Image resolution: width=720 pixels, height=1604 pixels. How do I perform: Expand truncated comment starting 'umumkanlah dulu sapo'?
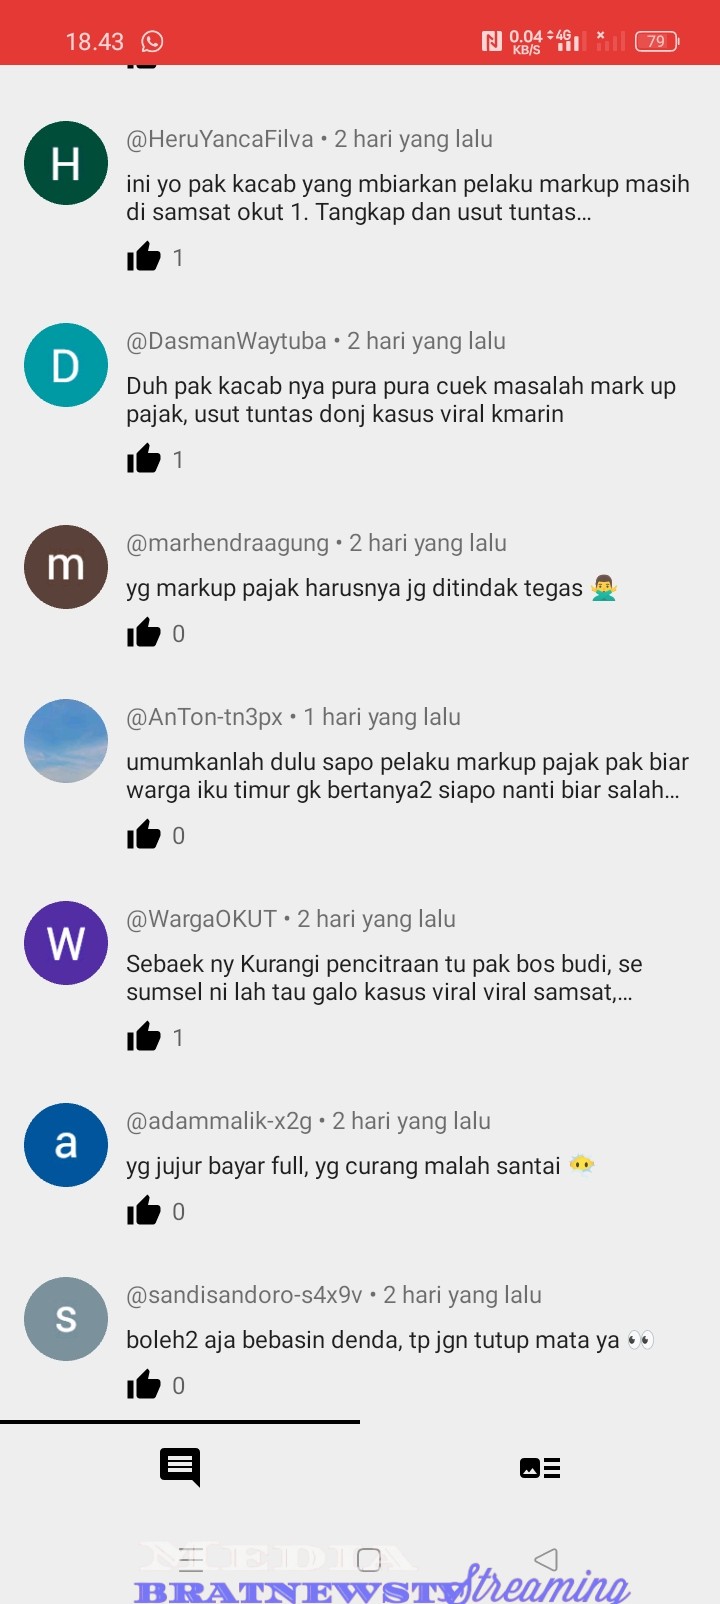tap(407, 776)
